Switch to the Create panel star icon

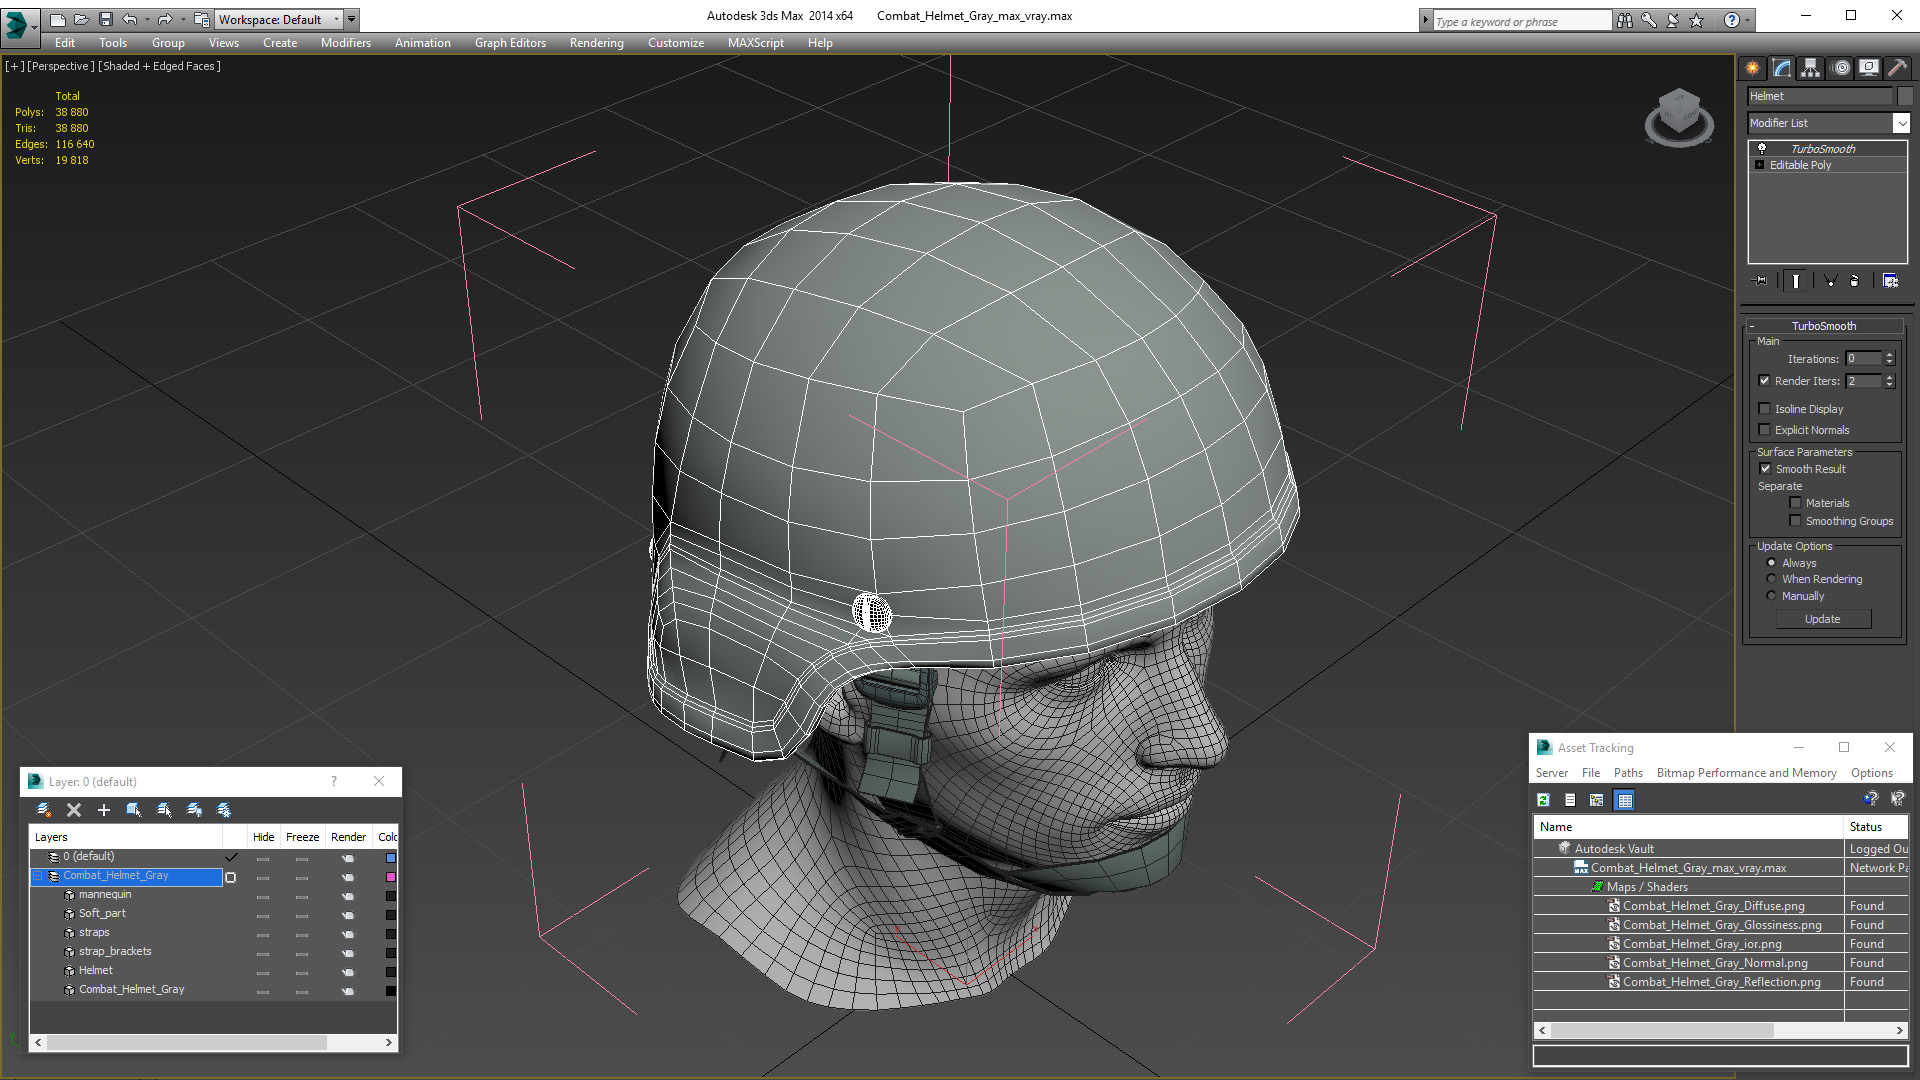(1752, 68)
